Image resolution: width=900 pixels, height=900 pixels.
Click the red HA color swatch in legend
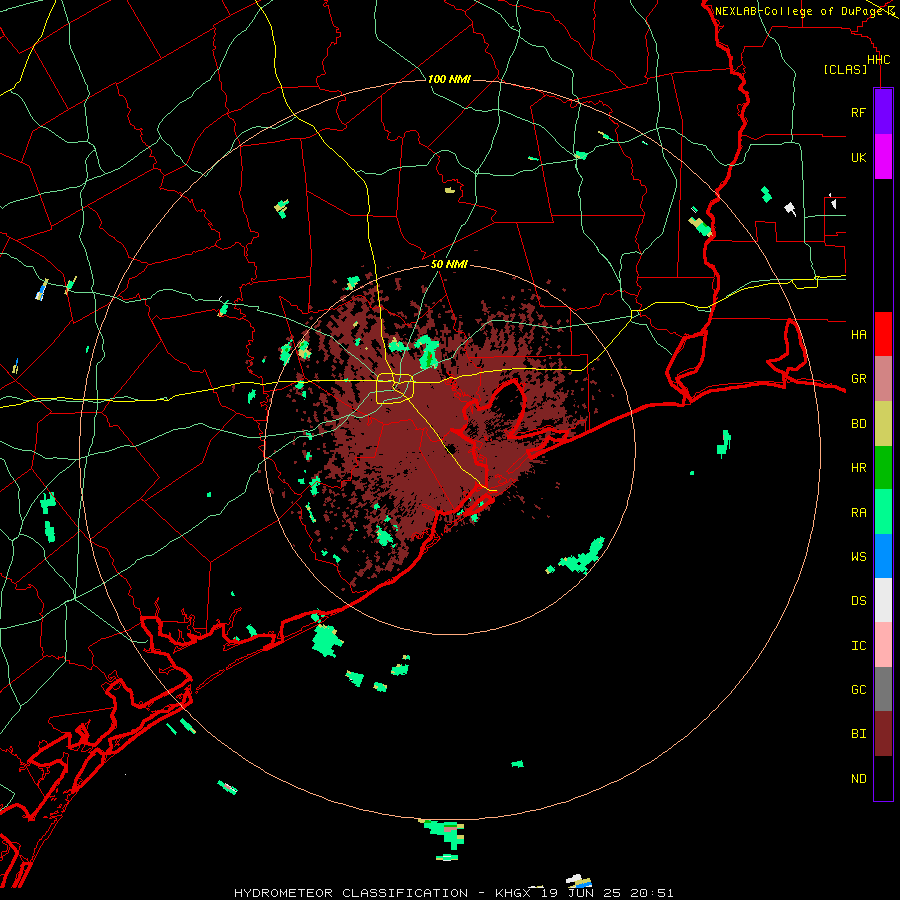[883, 334]
